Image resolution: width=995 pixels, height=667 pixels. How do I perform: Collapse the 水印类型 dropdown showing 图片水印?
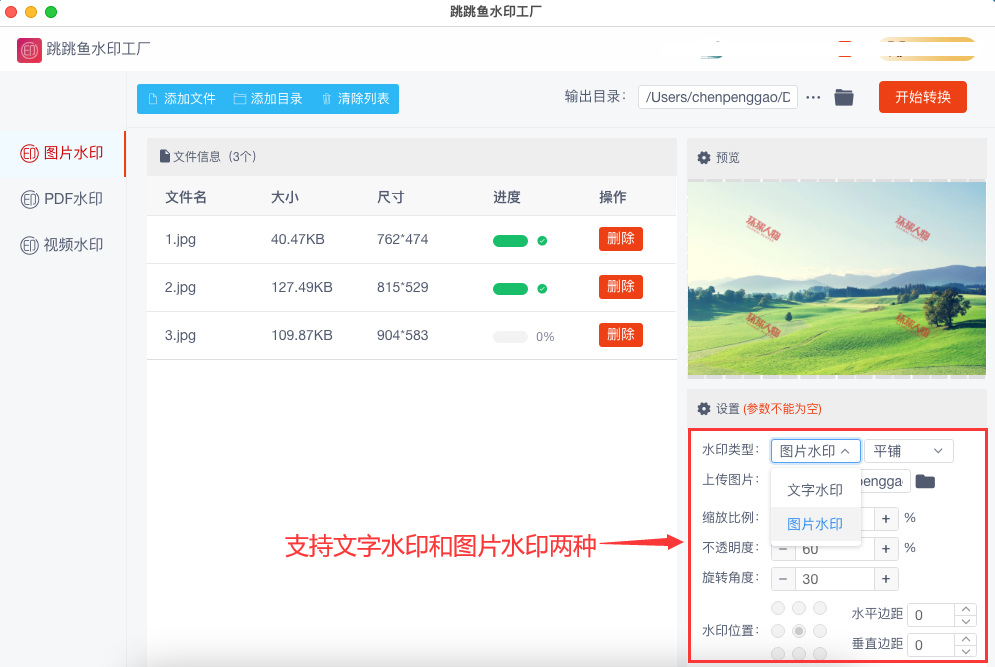815,451
